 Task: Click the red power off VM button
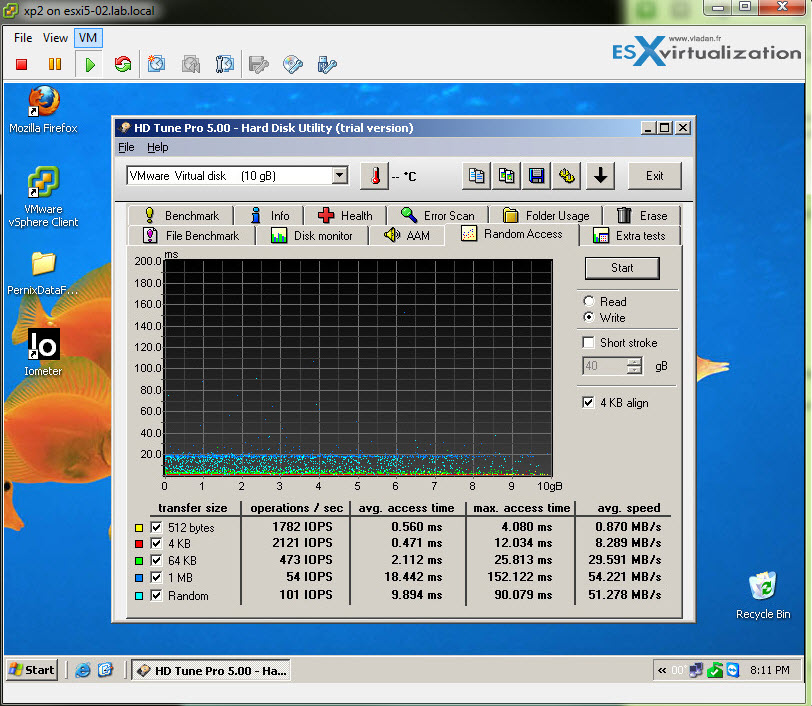coord(21,64)
